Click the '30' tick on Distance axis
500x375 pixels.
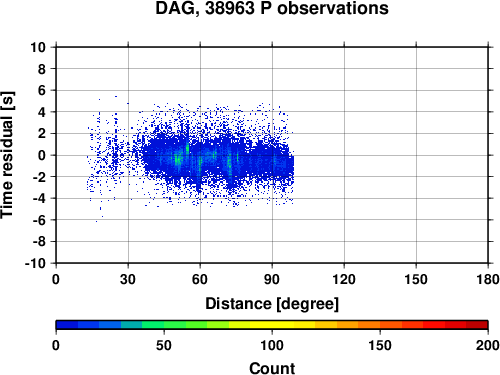point(128,279)
